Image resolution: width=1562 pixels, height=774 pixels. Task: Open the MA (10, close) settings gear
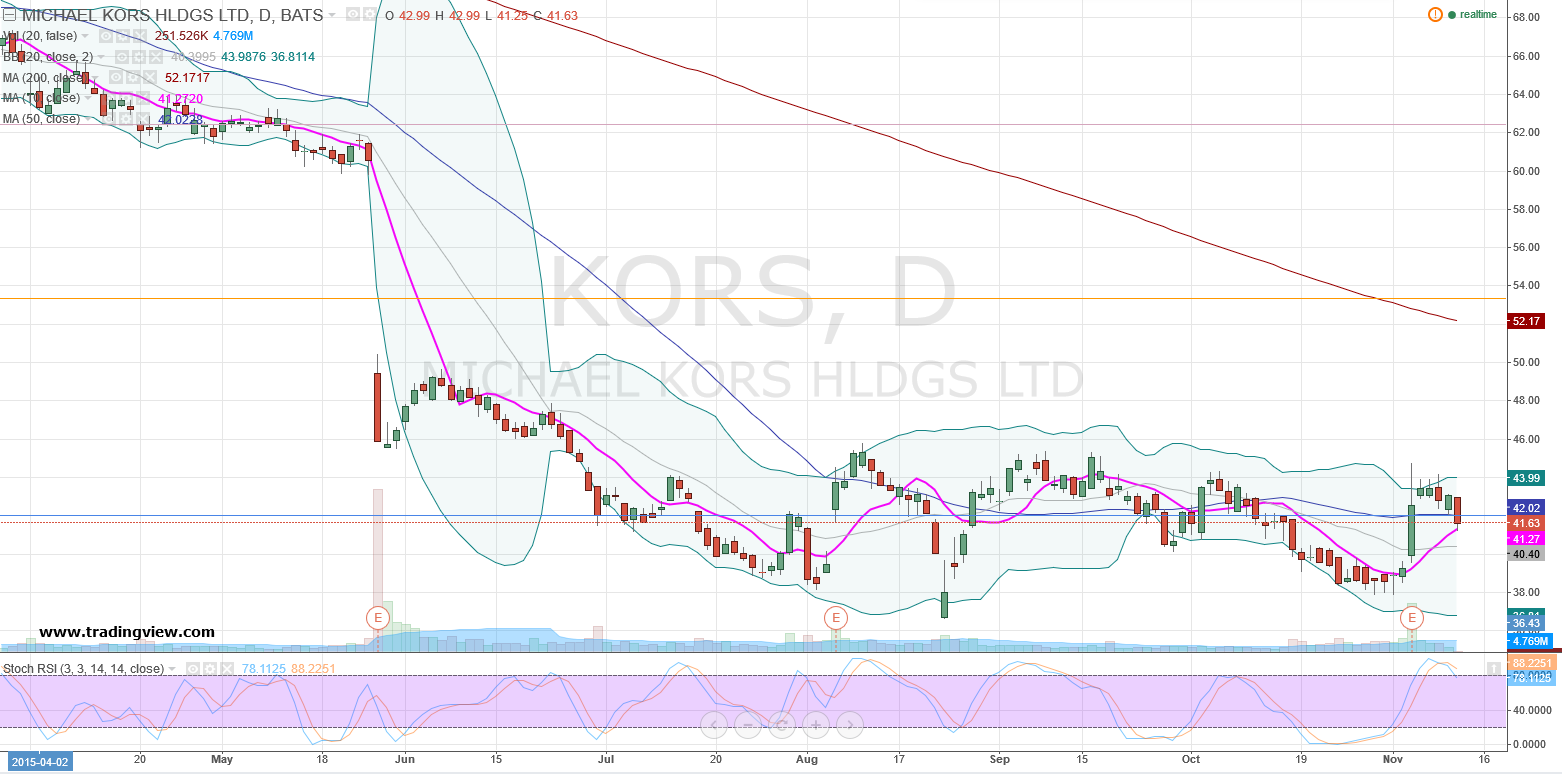[126, 99]
